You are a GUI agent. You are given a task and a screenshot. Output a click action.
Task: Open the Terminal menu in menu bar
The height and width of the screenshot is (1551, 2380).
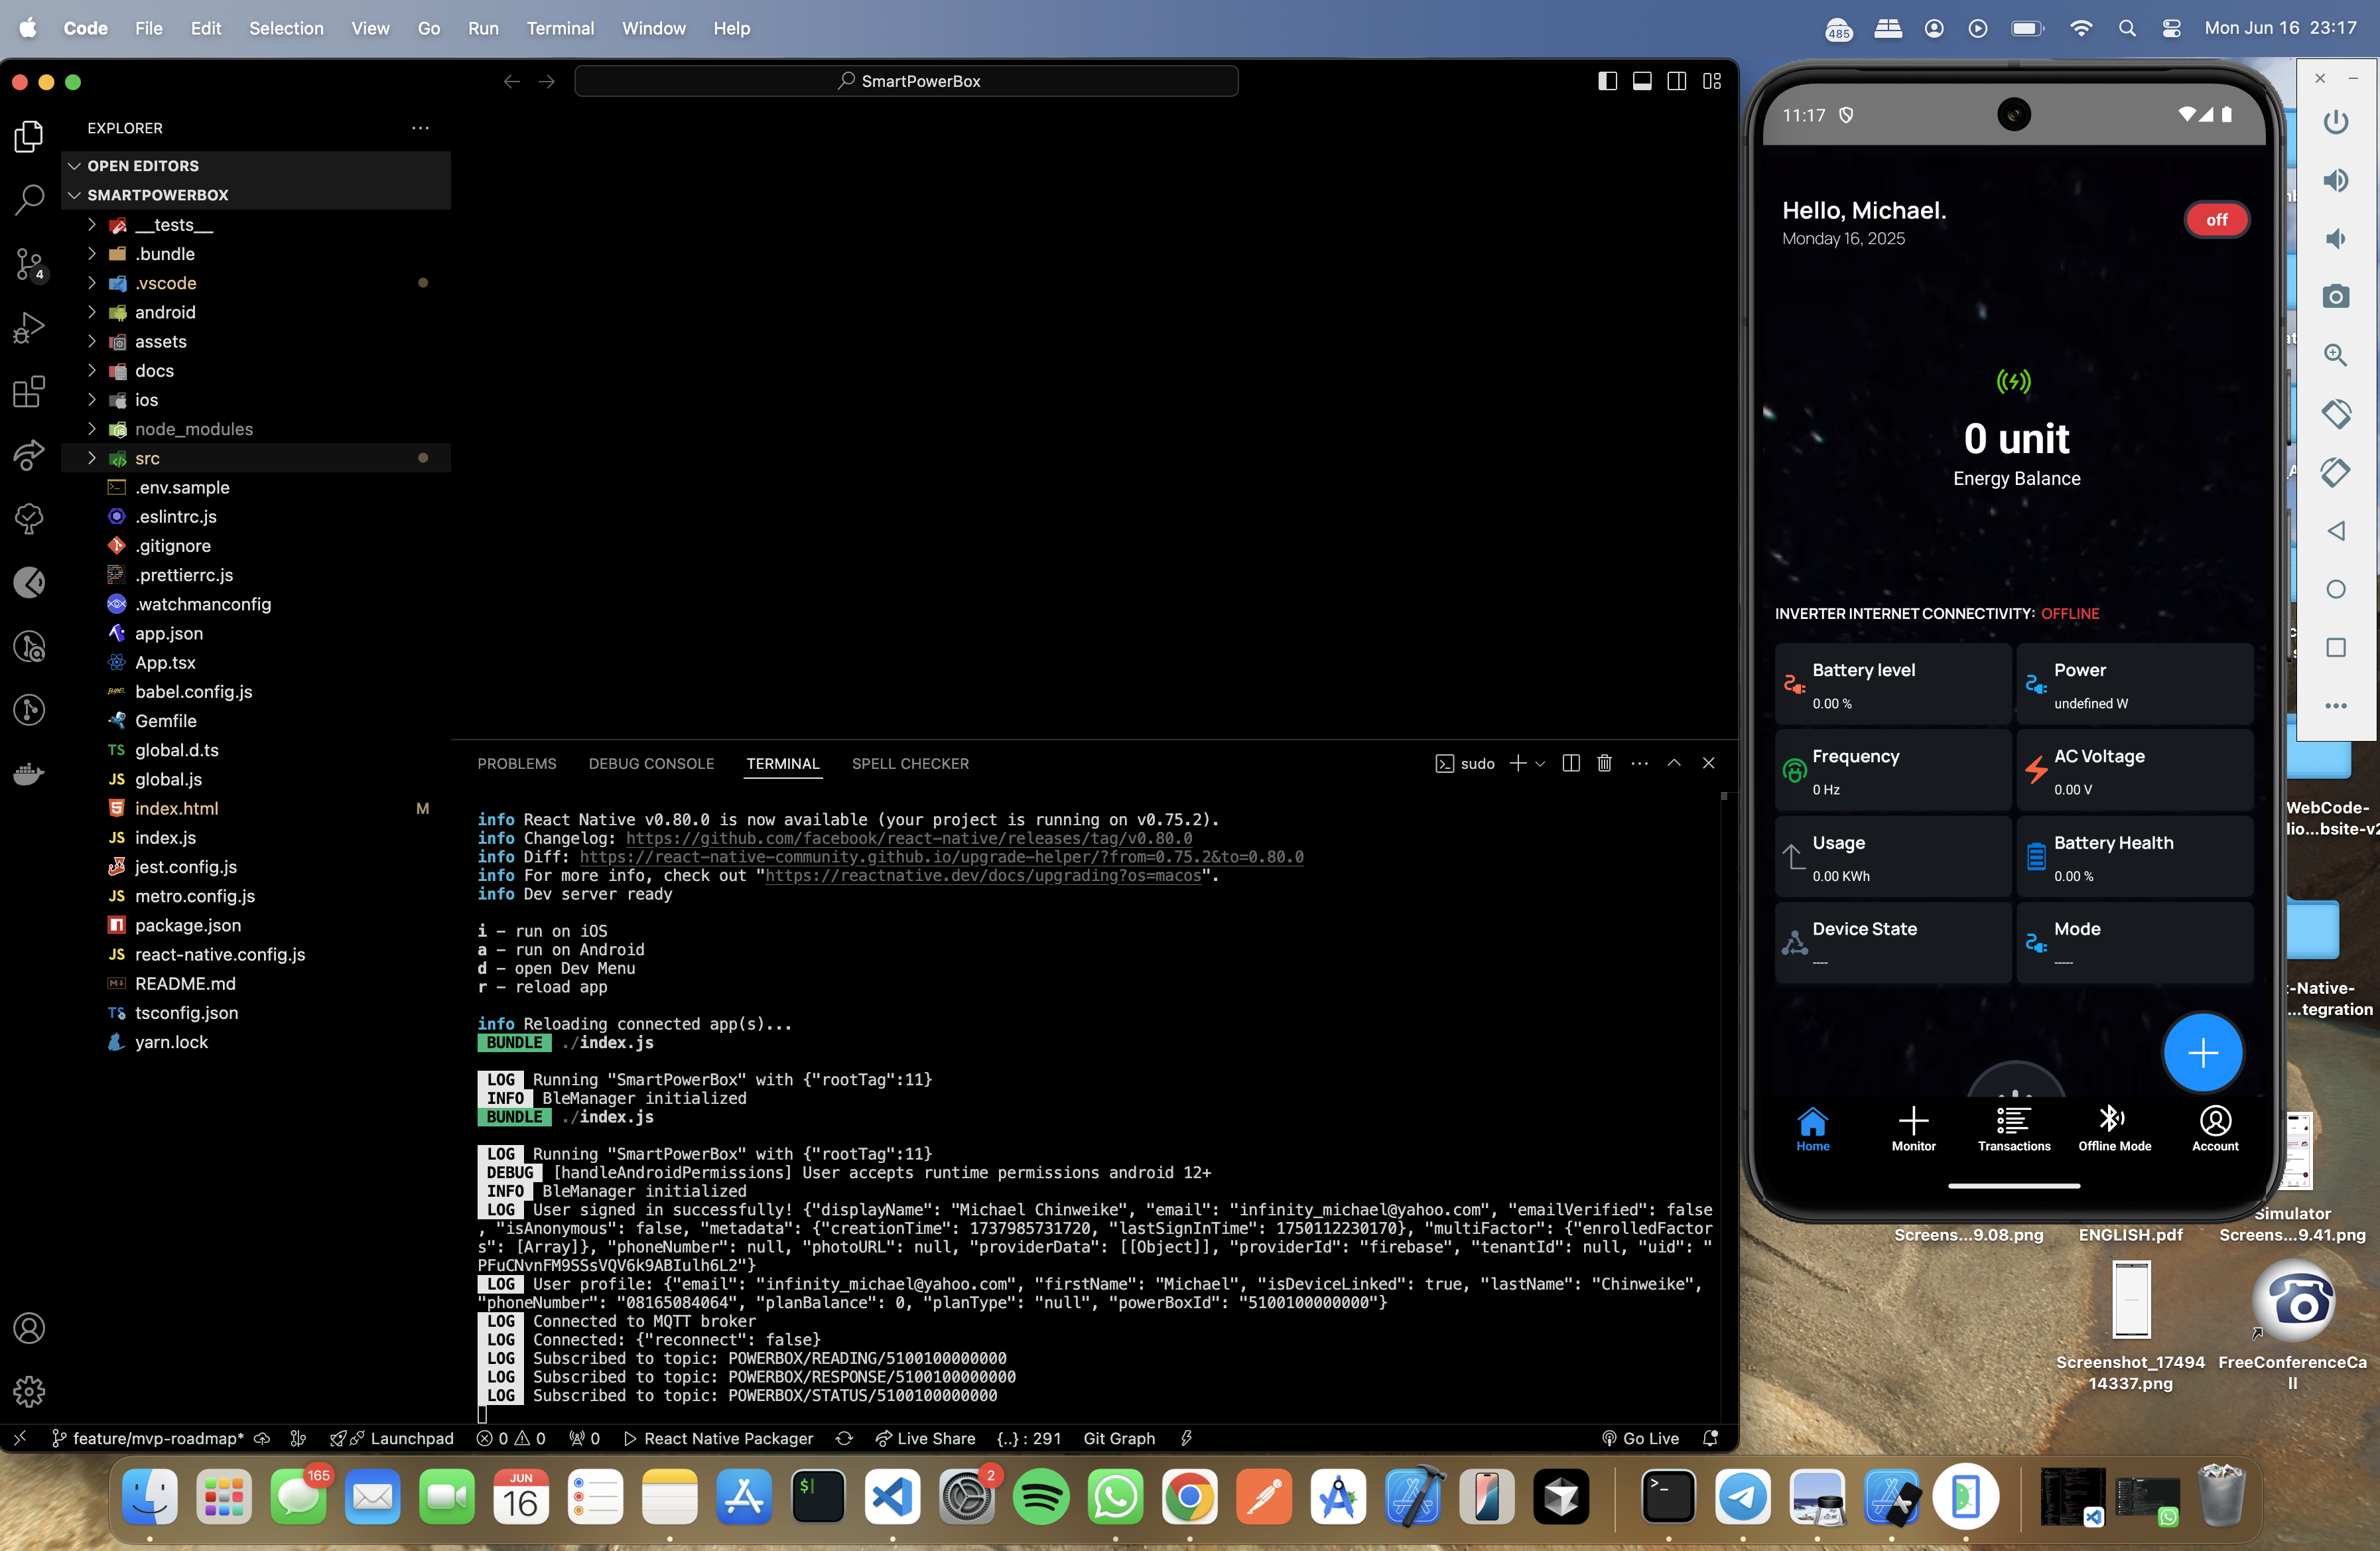pos(559,28)
